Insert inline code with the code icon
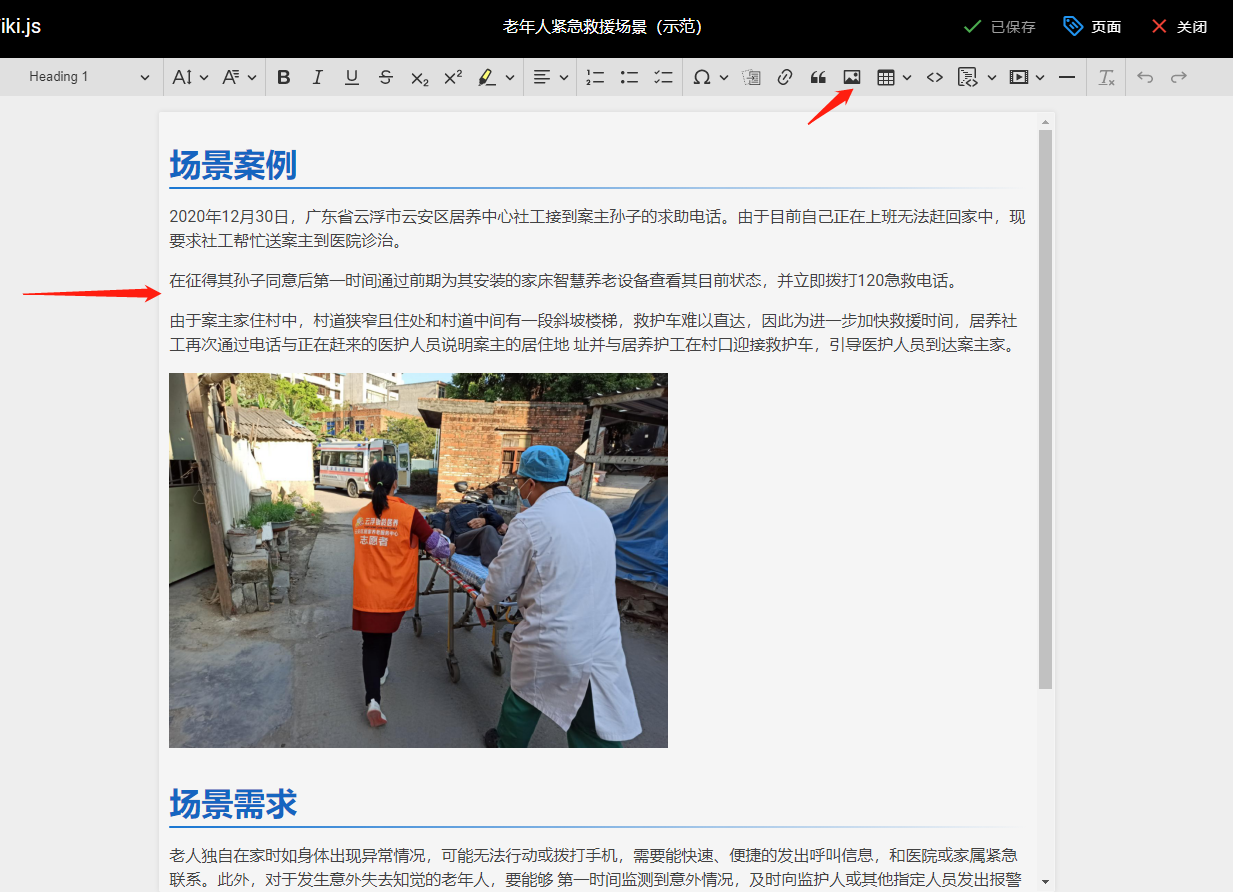 (934, 77)
